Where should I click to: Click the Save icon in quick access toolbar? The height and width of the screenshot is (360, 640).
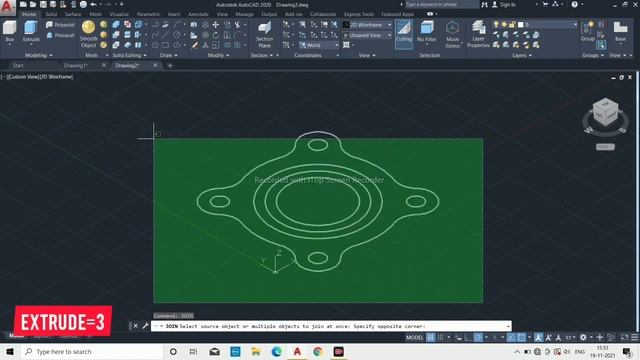[43, 4]
